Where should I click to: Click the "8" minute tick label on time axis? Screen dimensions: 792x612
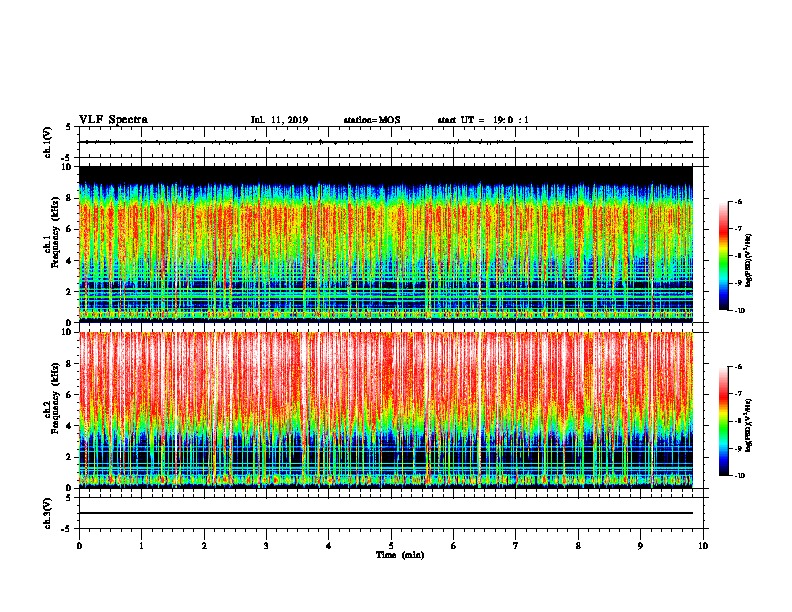pyautogui.click(x=578, y=546)
